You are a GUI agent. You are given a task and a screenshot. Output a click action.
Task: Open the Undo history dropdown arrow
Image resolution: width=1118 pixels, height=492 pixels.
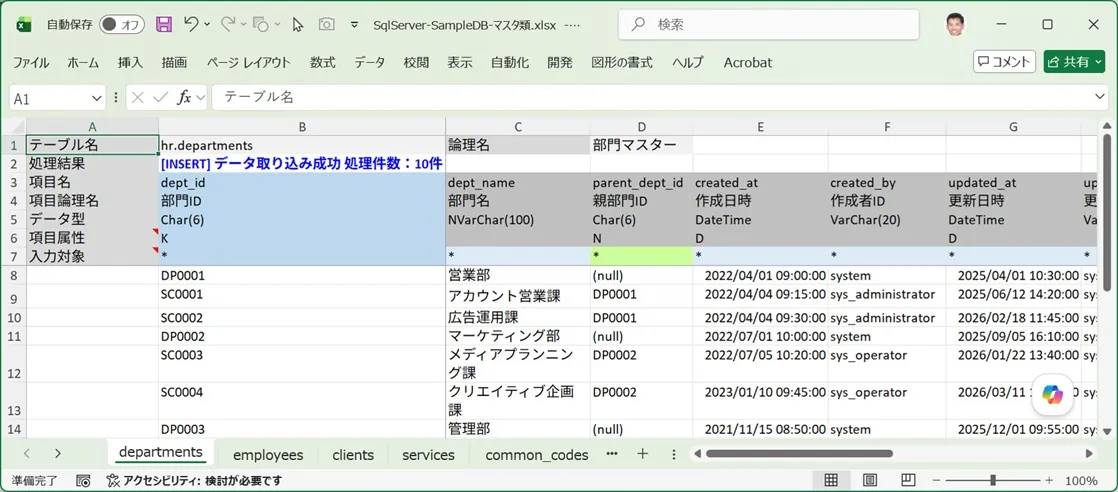coord(207,25)
